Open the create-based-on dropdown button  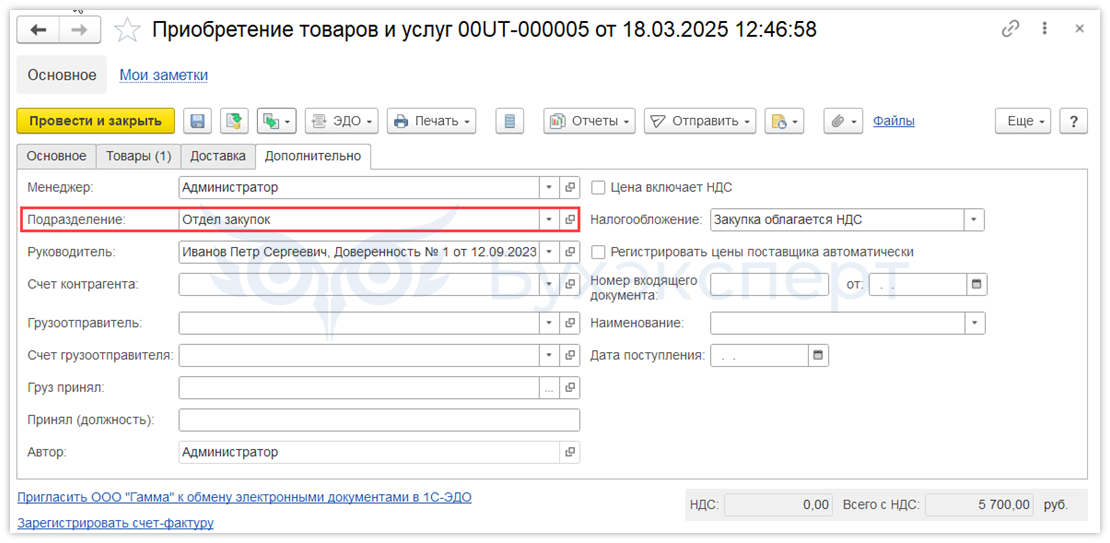(277, 121)
